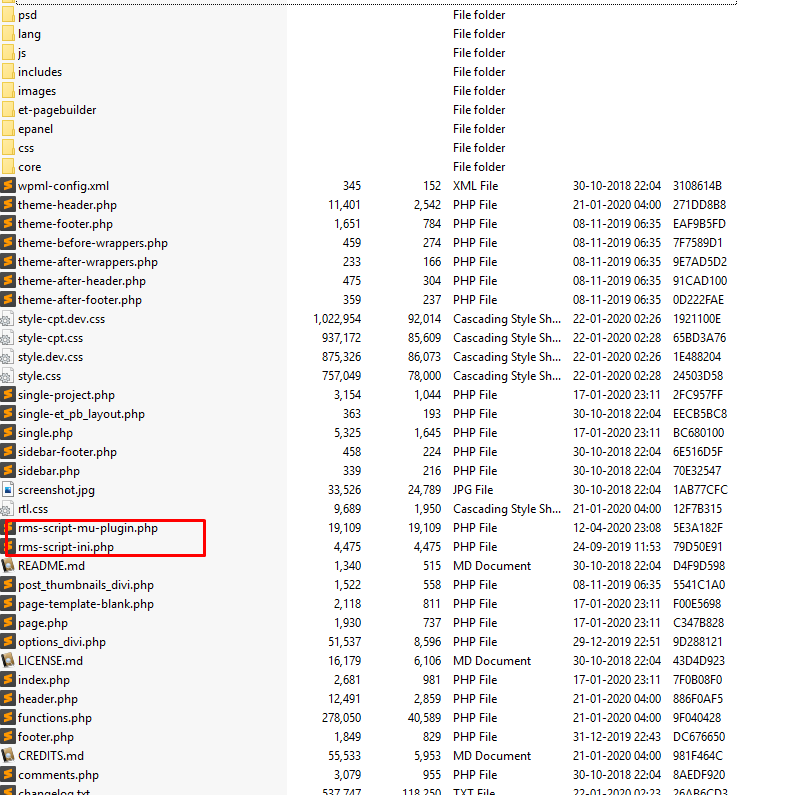
Task: Click file name single-project.php
Action: click(66, 395)
